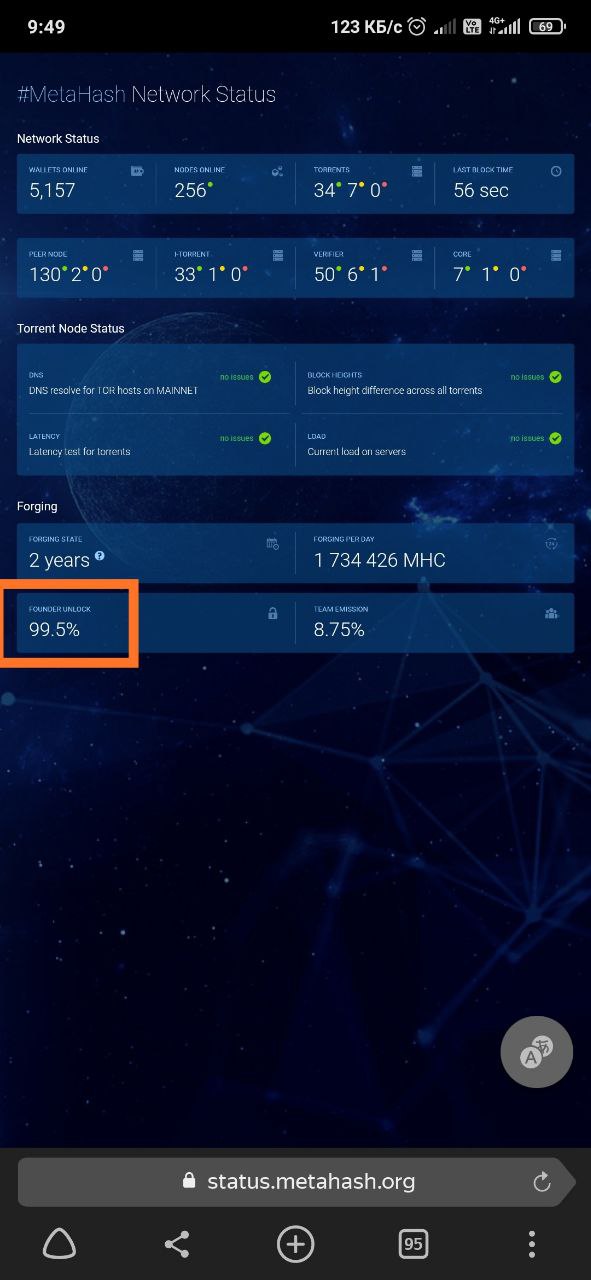Tap the floating page translate button
591x1280 pixels.
click(x=536, y=1052)
